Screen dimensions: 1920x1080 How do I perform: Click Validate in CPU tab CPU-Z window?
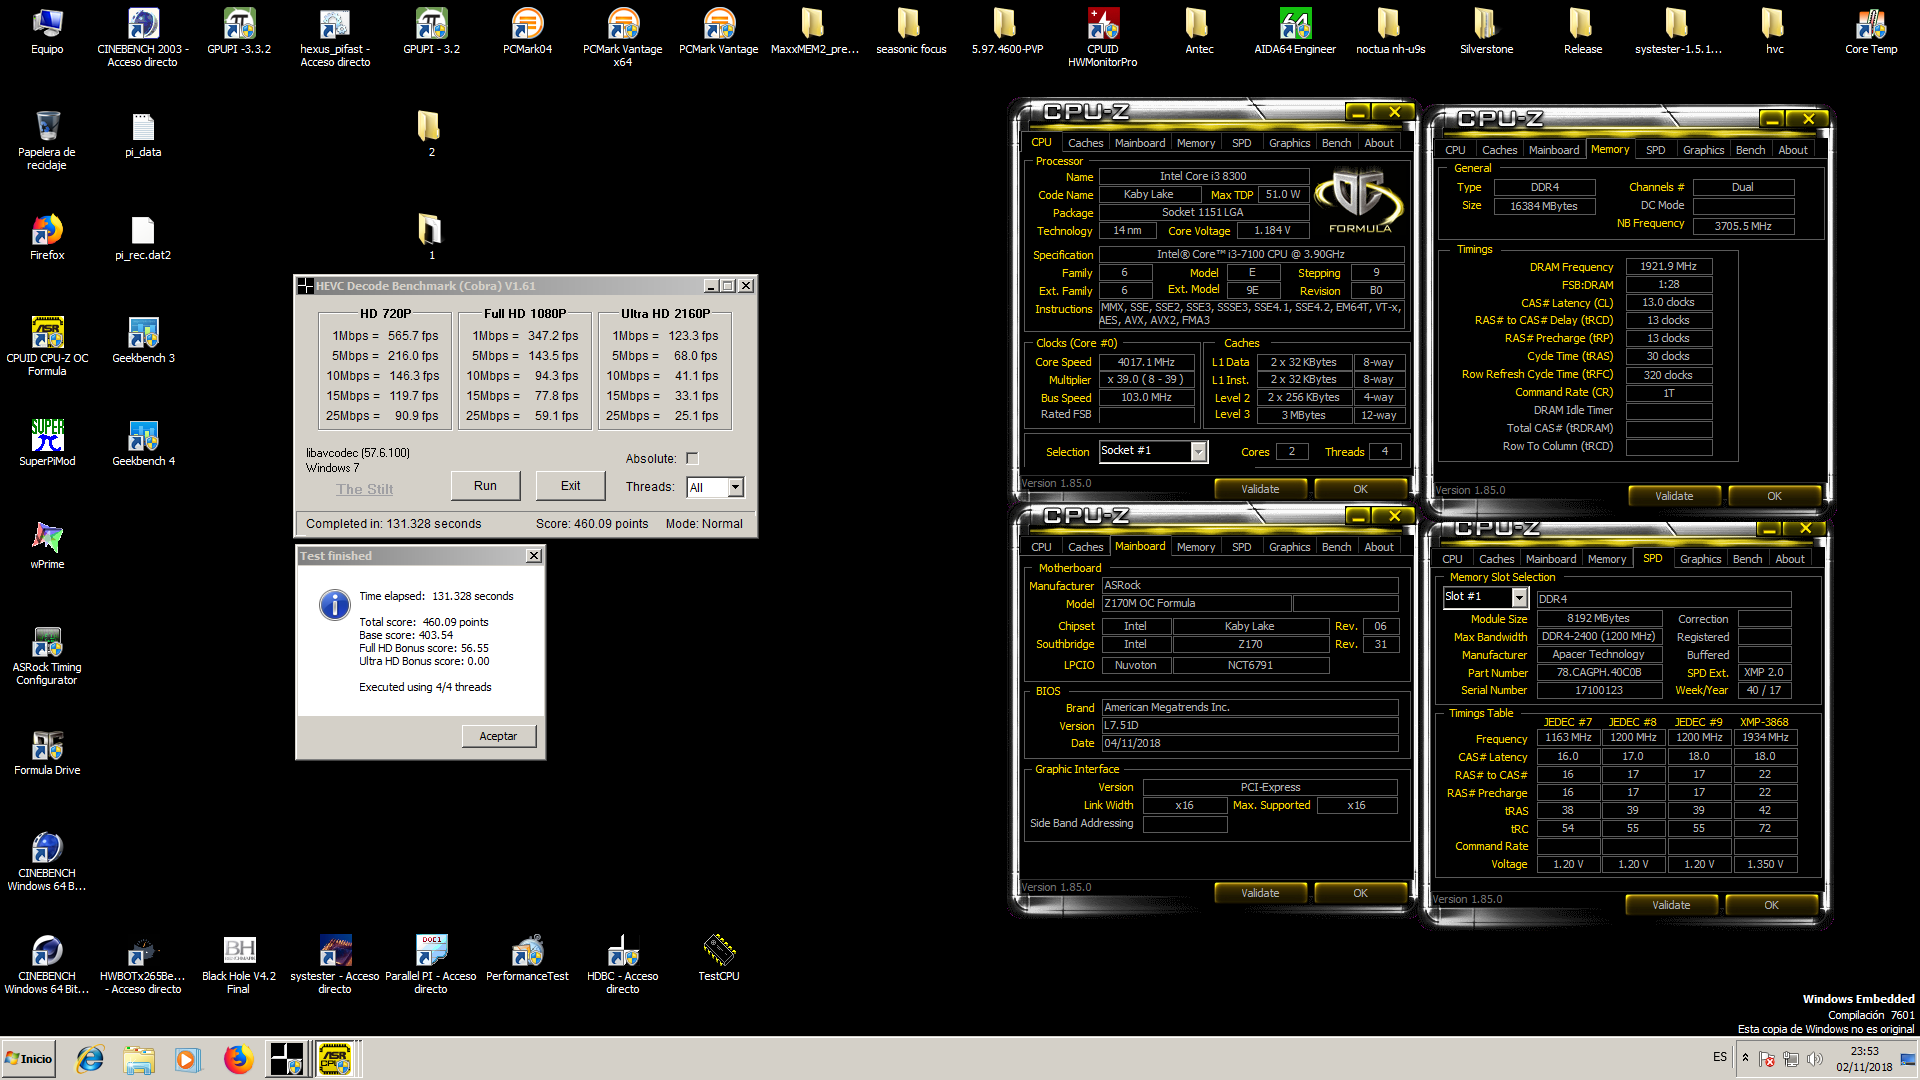1260,489
